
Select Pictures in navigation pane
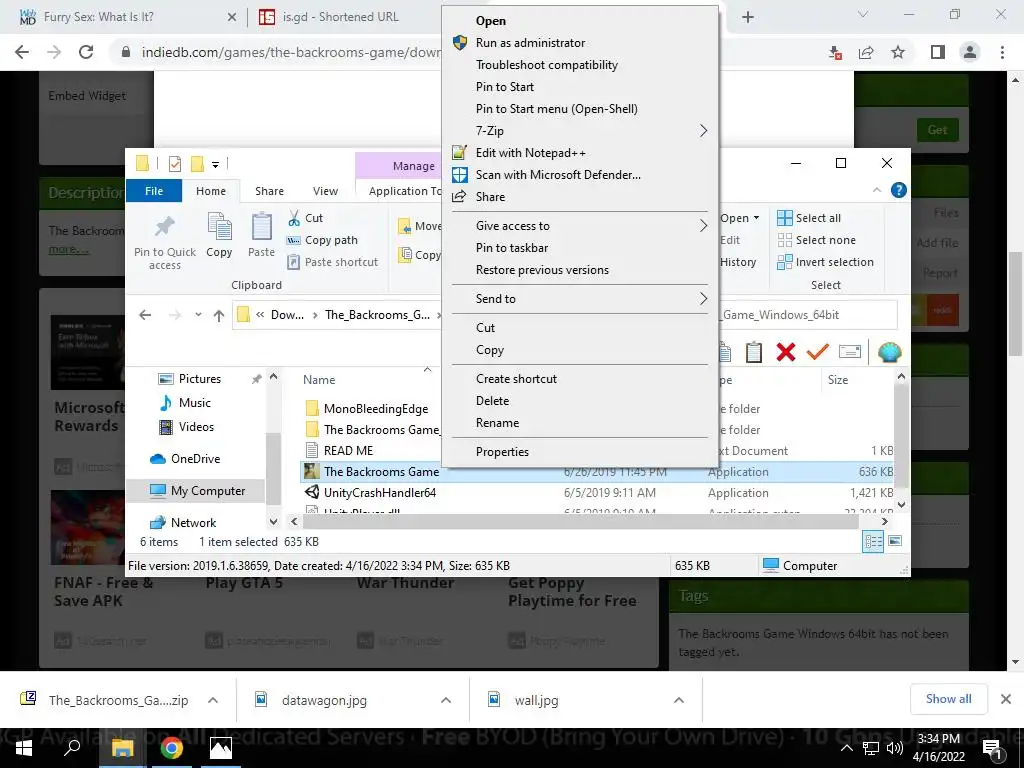pos(200,379)
